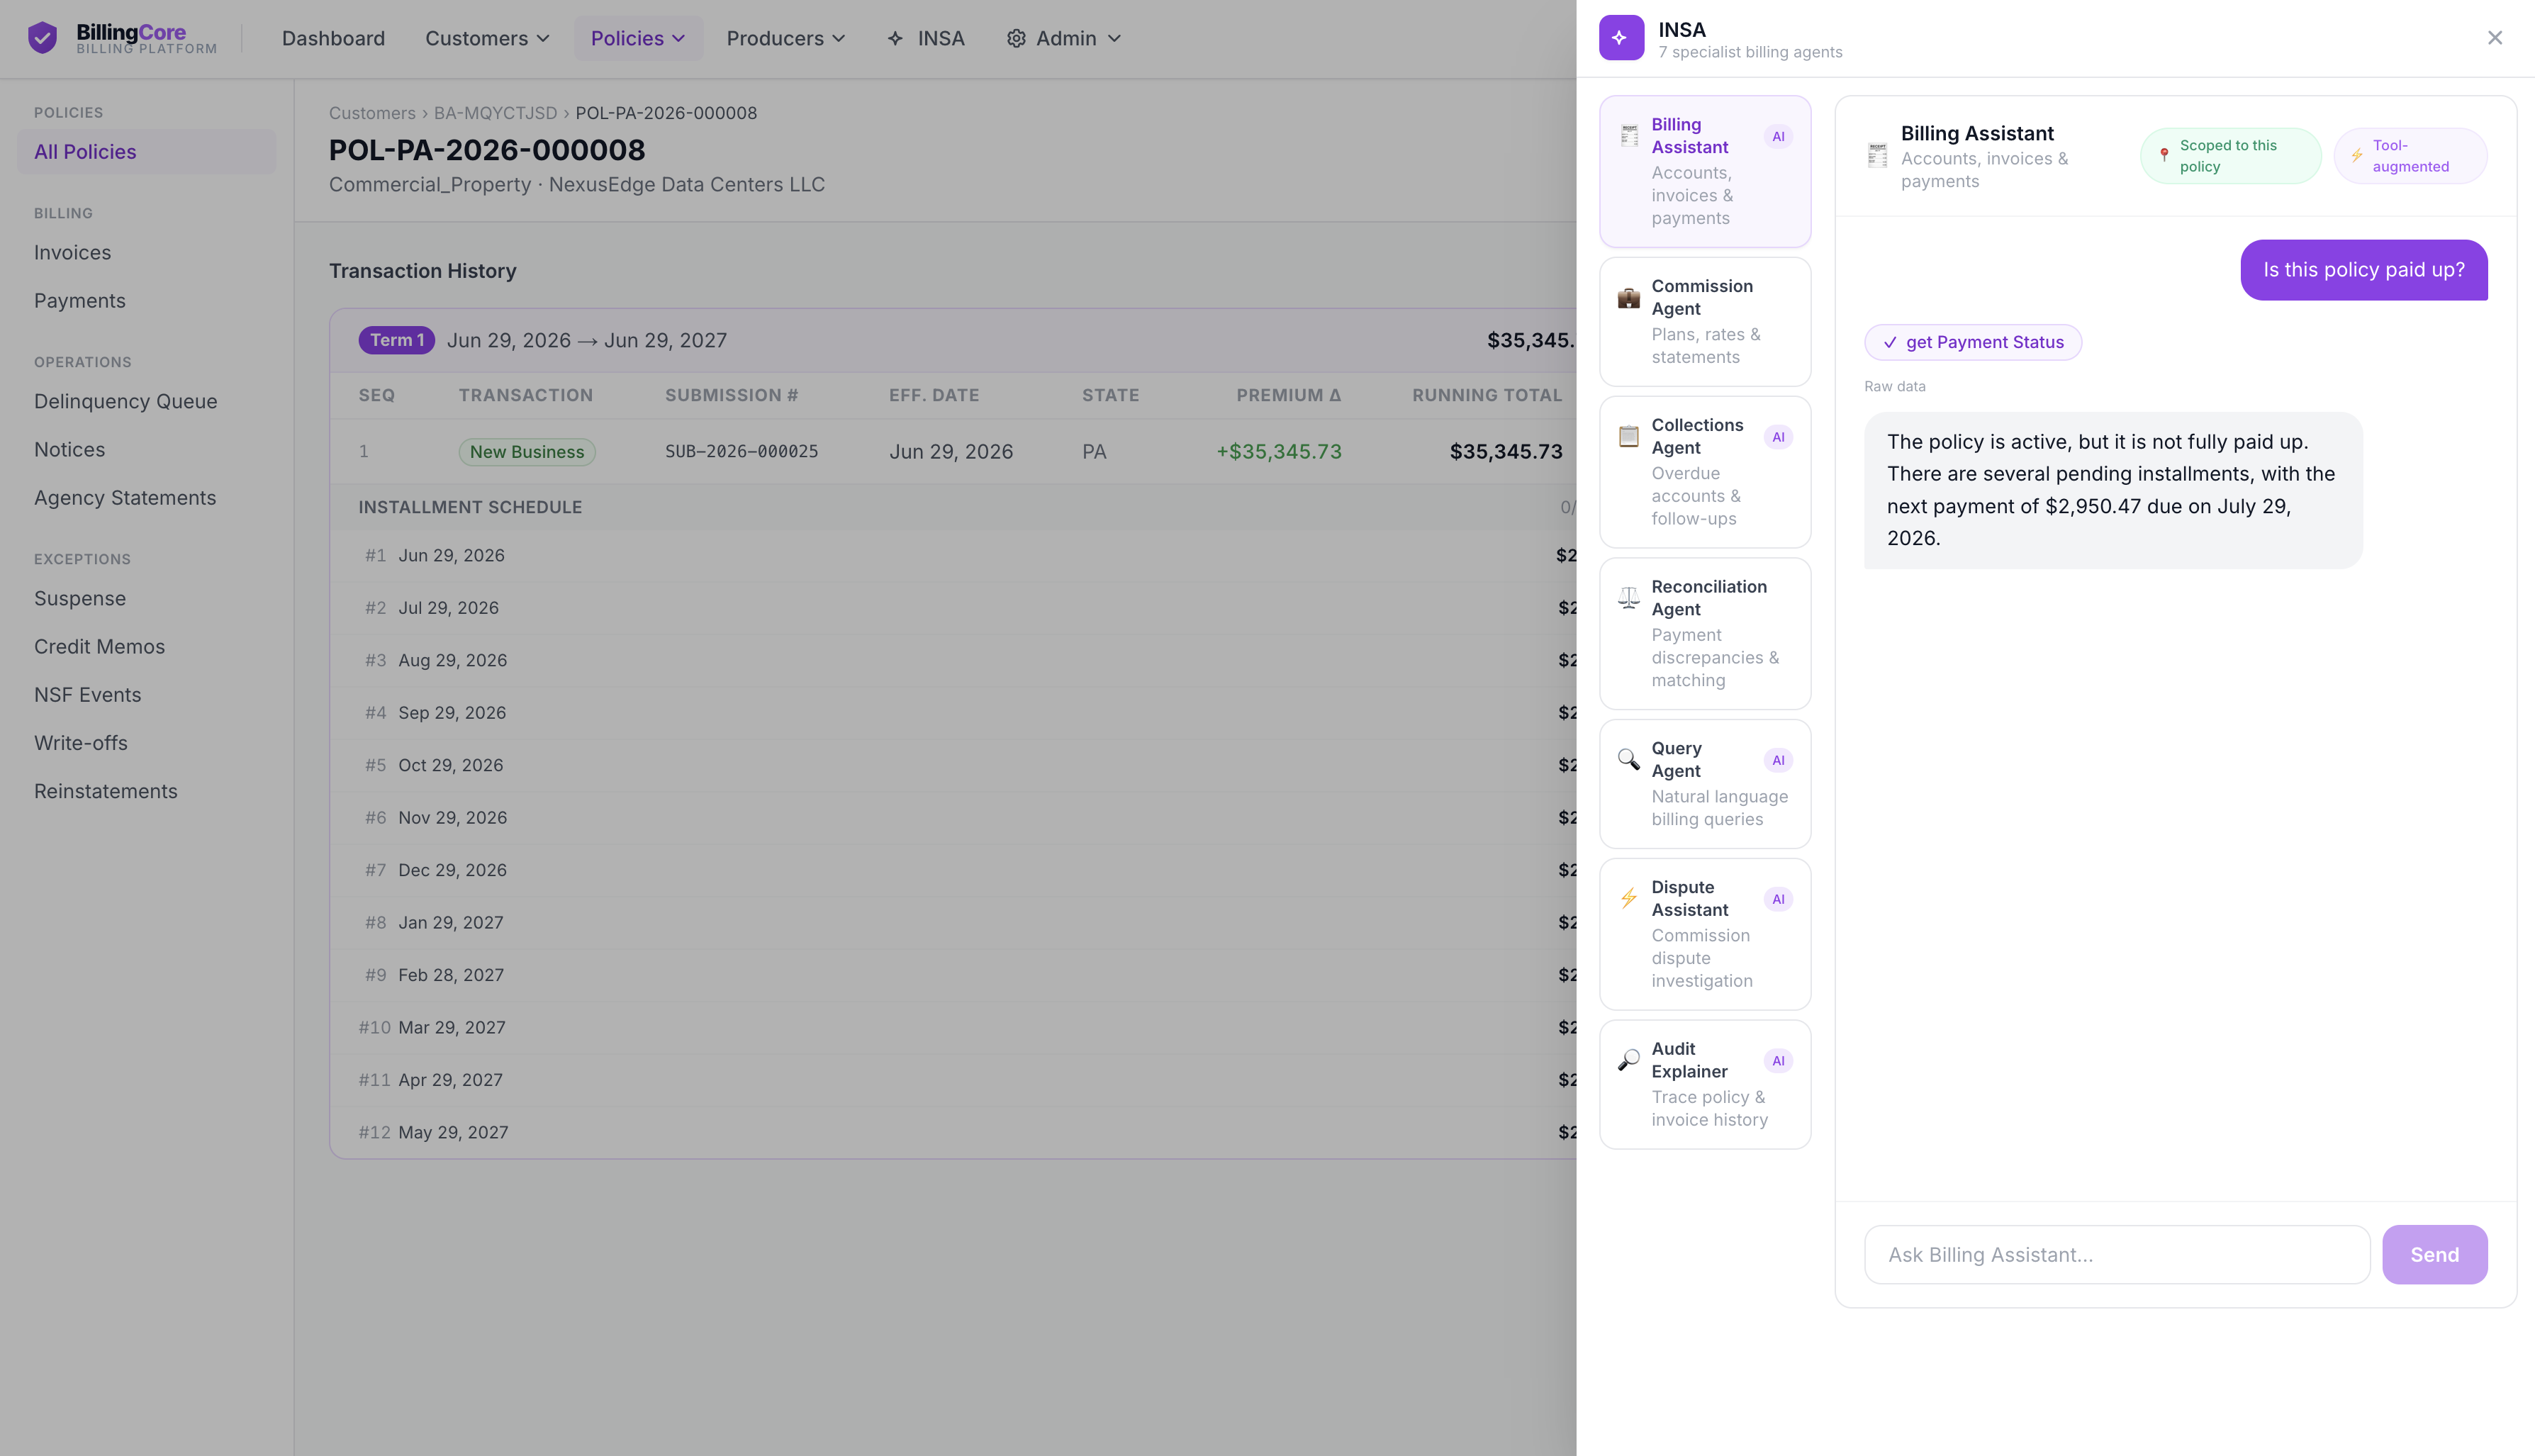
Task: Expand the get Payment Status tool call
Action: pyautogui.click(x=1973, y=342)
